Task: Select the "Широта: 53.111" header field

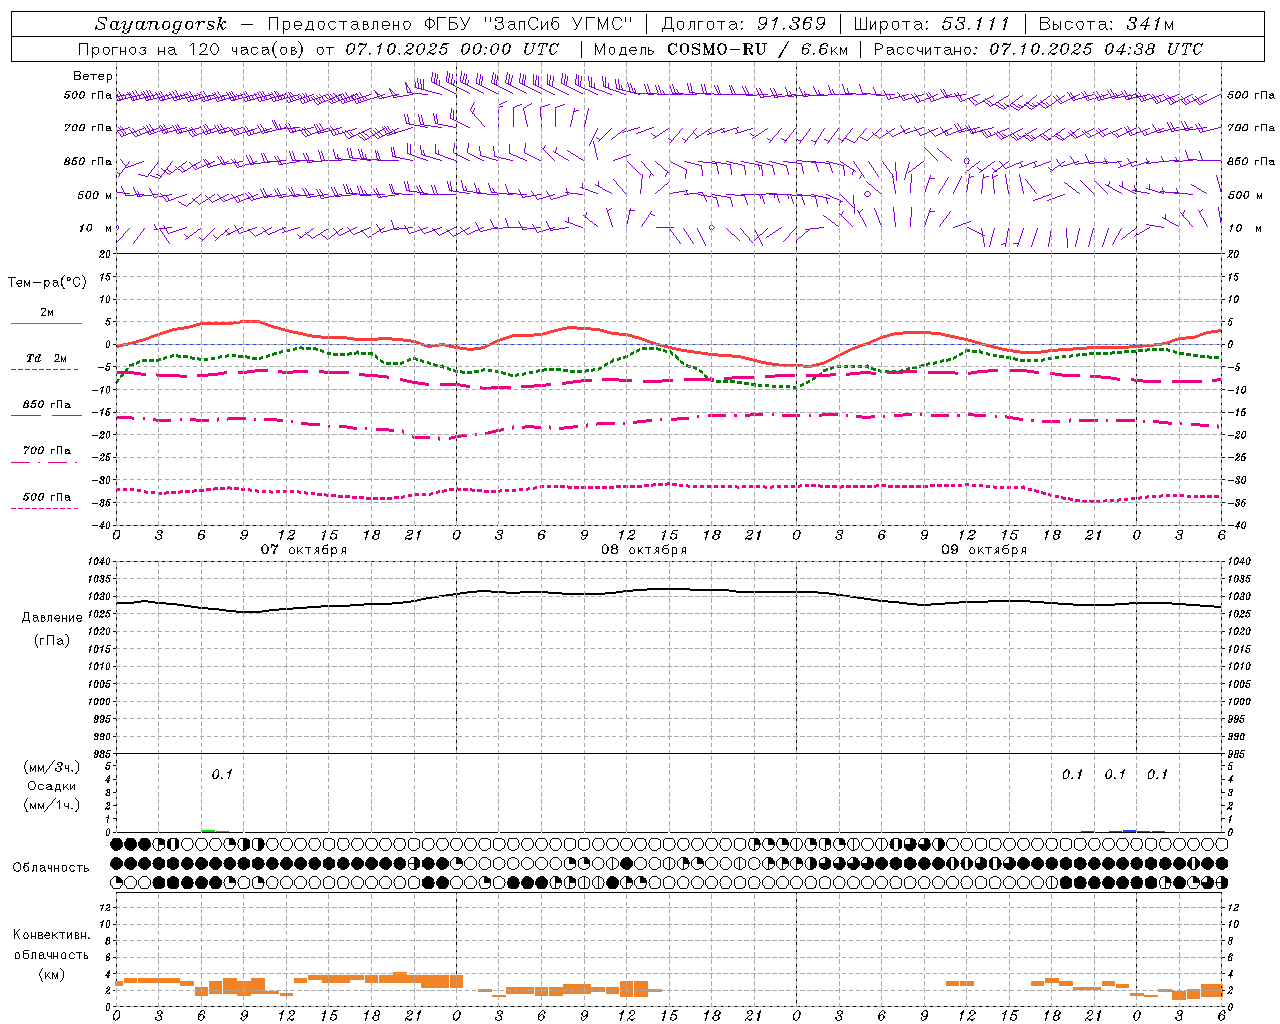Action: tap(932, 24)
